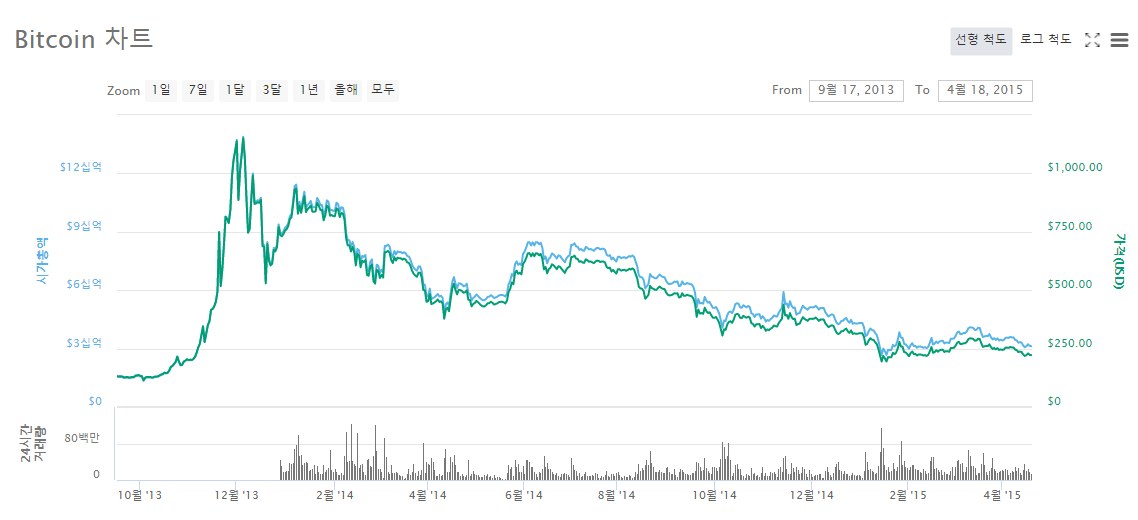1138x520 pixels.
Task: Click the $1,000.00 price axis value
Action: [x=1075, y=167]
